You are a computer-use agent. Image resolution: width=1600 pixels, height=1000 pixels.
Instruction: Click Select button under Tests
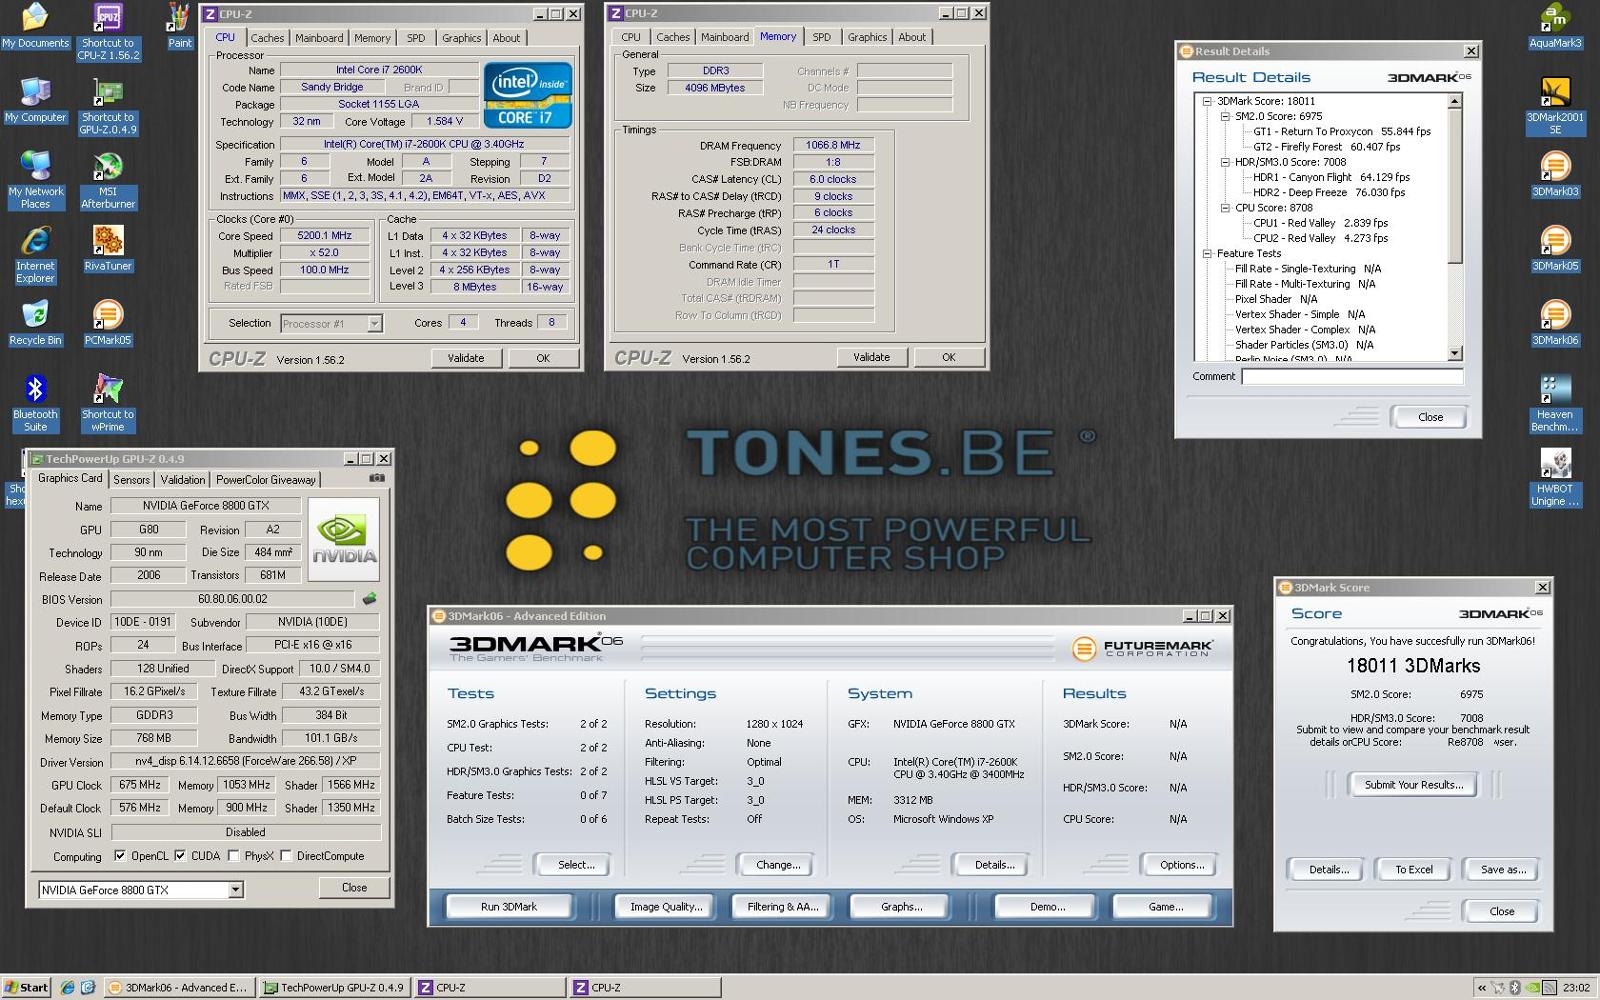coord(576,865)
